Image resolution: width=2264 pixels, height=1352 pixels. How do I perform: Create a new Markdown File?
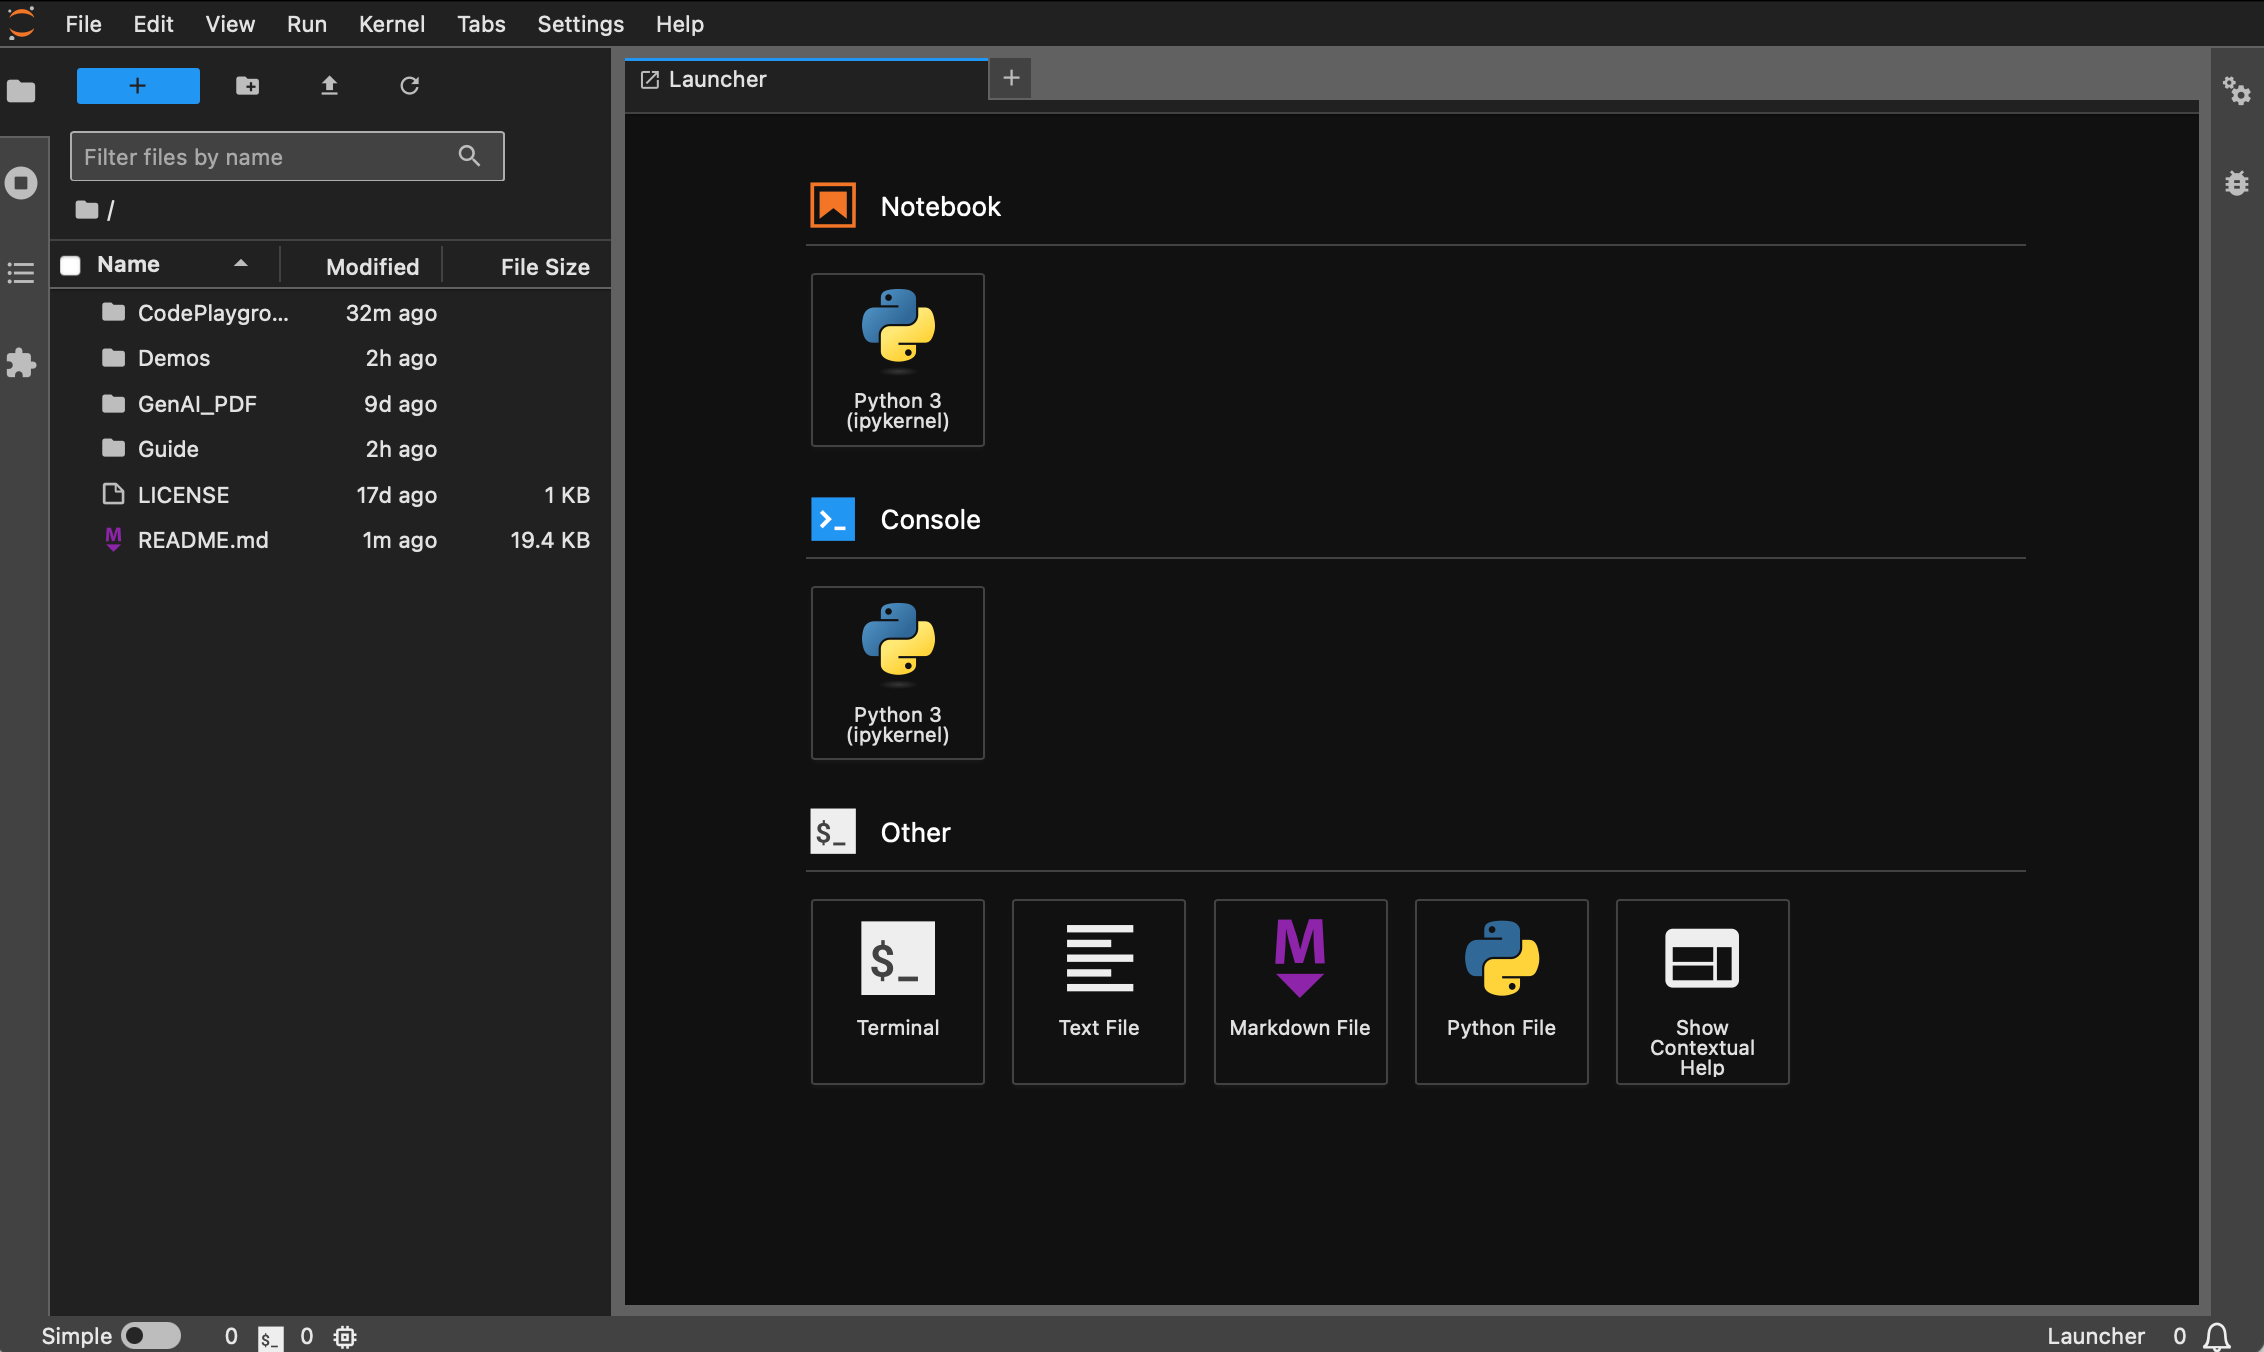click(1299, 990)
